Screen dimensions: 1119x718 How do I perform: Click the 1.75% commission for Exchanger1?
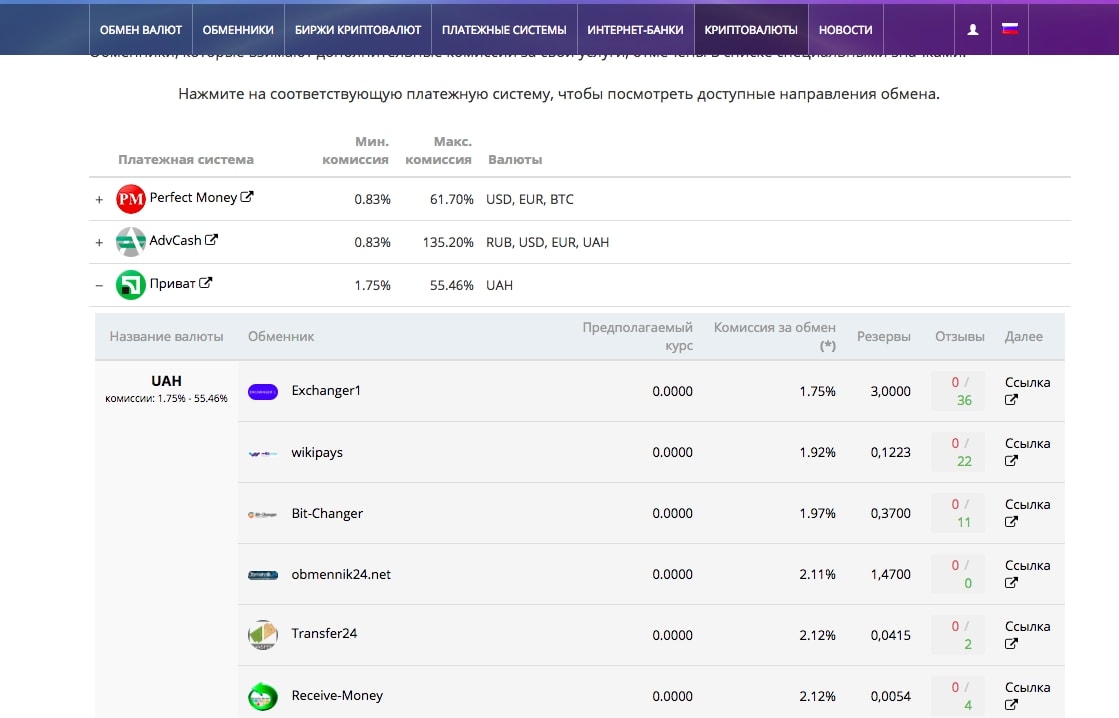coord(817,391)
